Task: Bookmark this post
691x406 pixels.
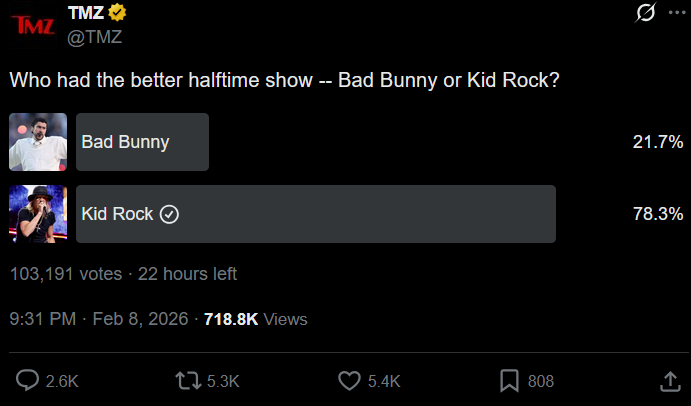Action: [509, 381]
